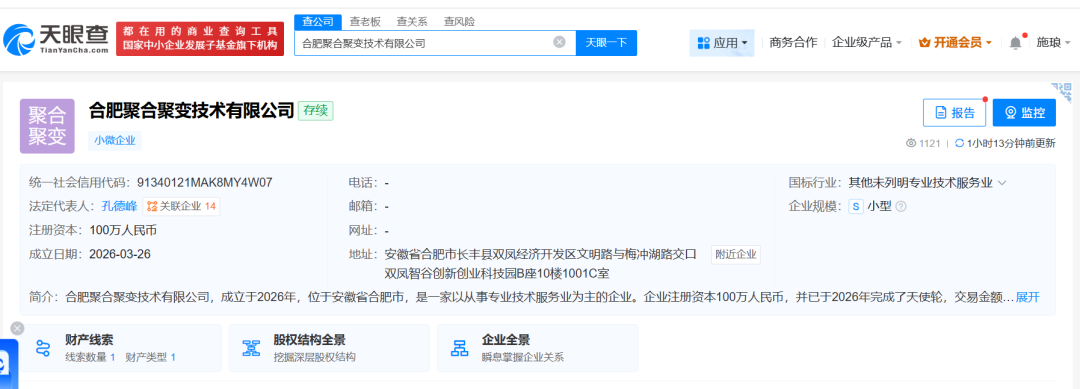Click 线索数量 1 label
This screenshot has width=1080, height=389.
coord(90,357)
